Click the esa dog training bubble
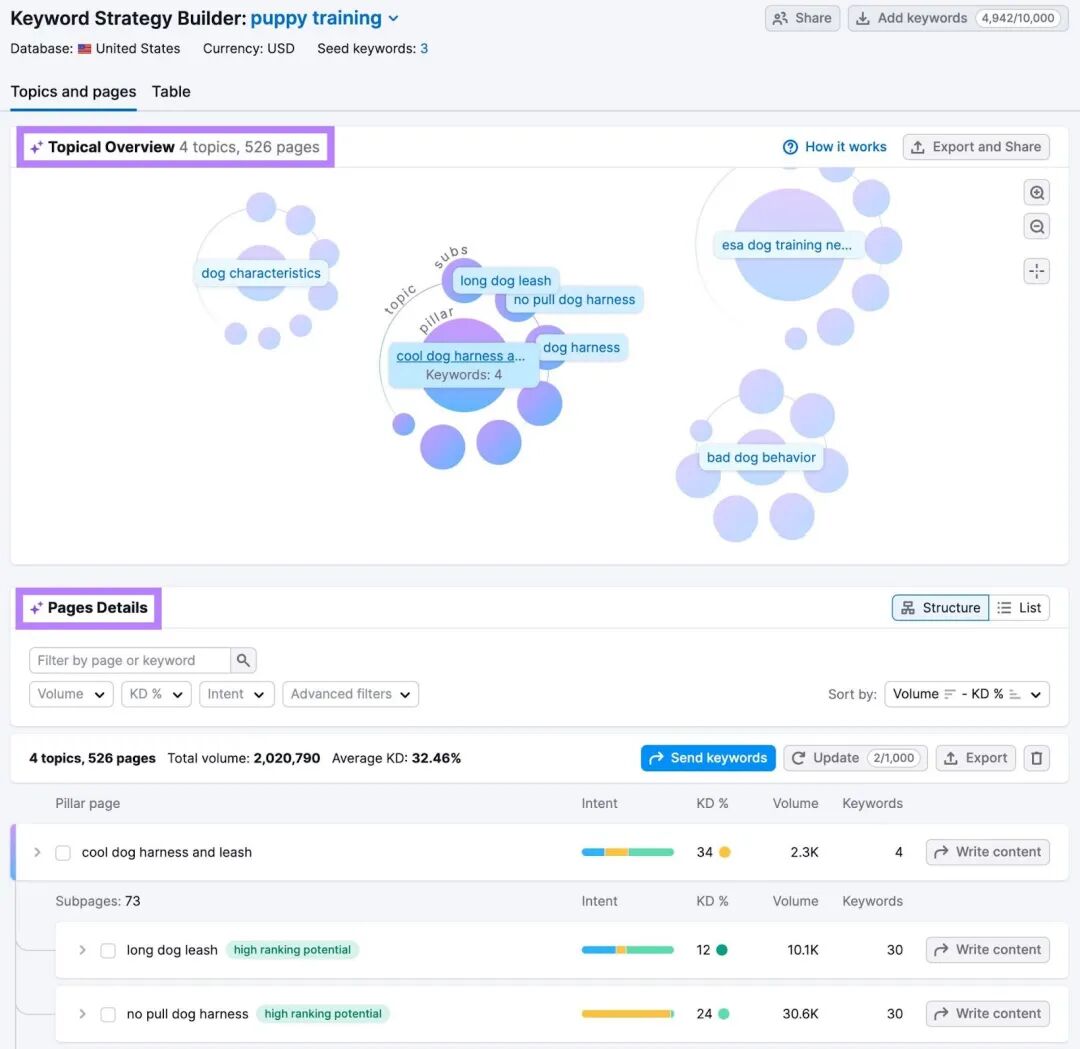Screen dimensions: 1080x1049 point(786,245)
